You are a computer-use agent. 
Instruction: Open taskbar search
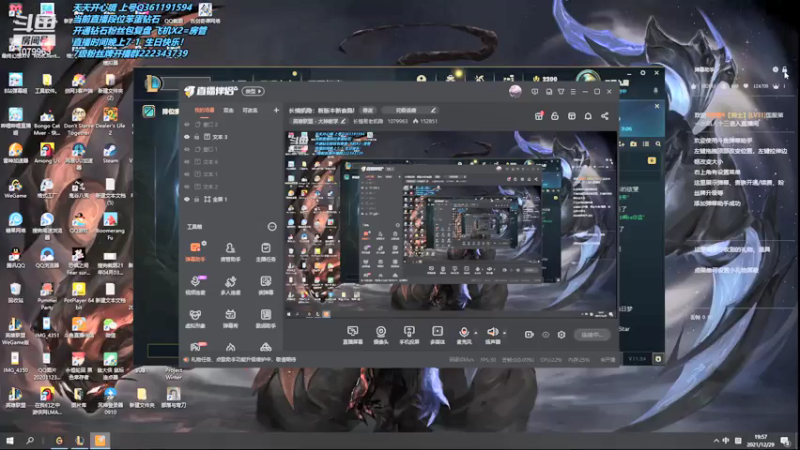click(x=30, y=440)
